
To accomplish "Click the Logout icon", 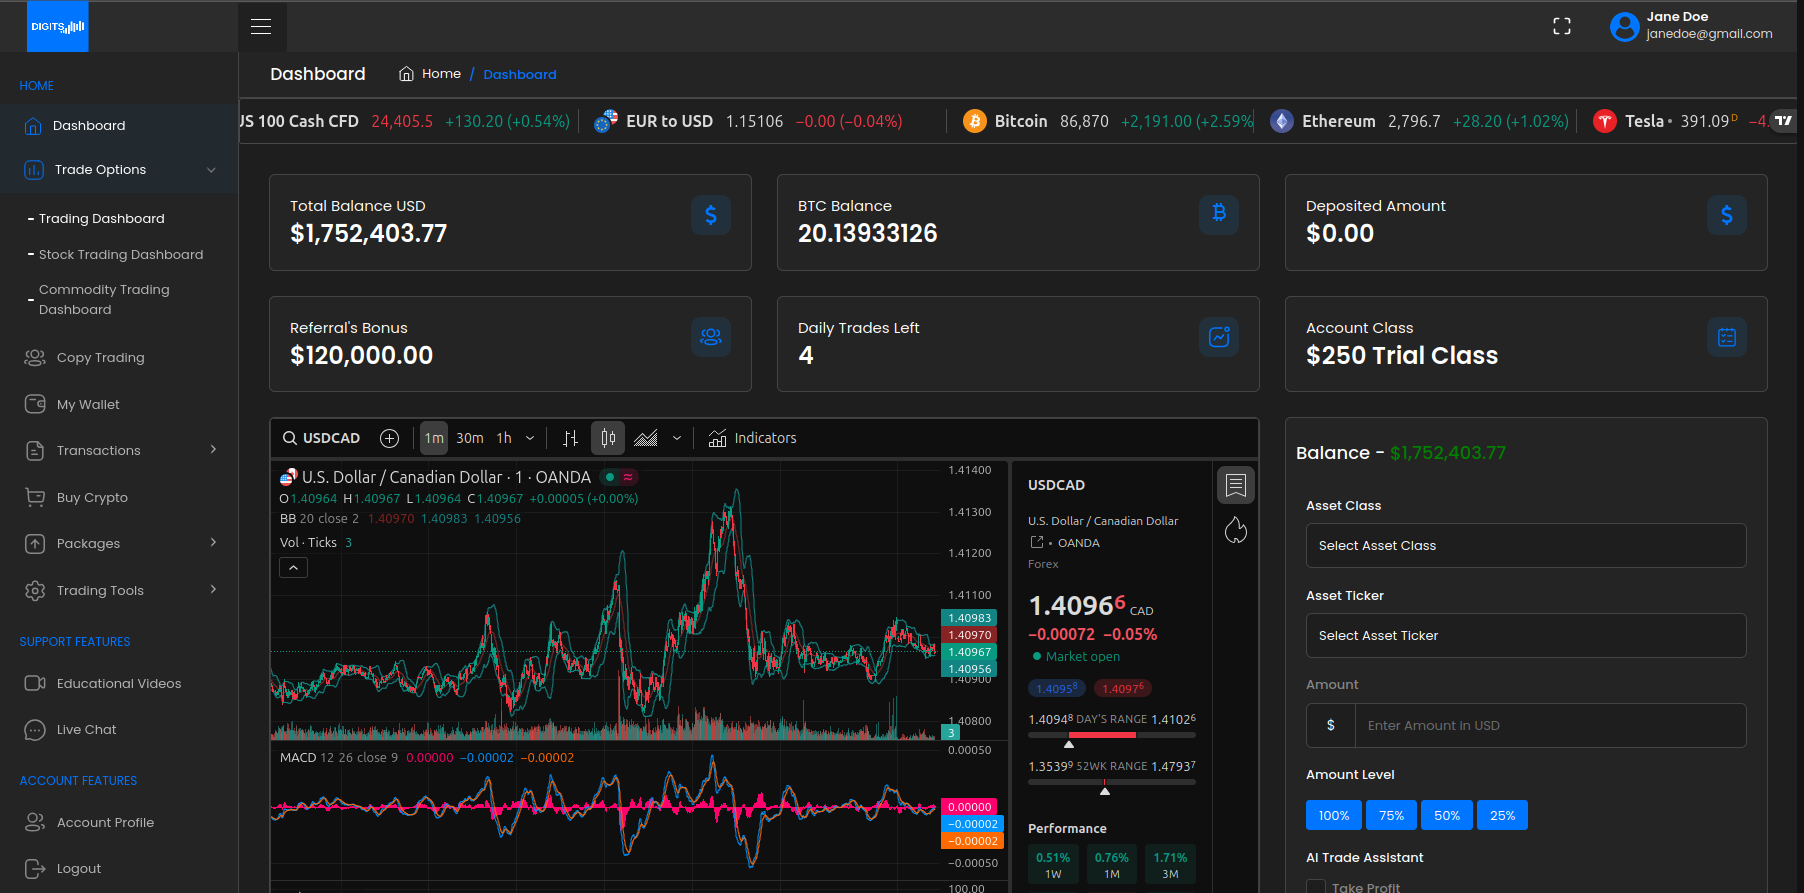I will pos(35,869).
